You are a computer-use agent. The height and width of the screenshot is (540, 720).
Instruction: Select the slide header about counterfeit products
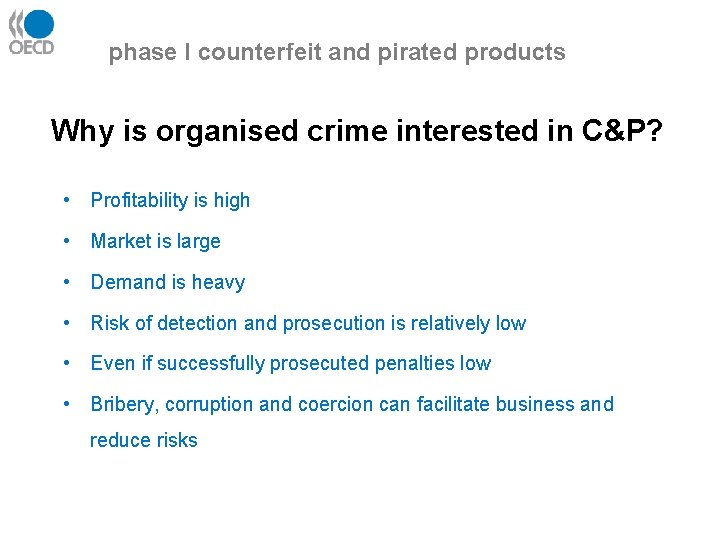pos(337,52)
